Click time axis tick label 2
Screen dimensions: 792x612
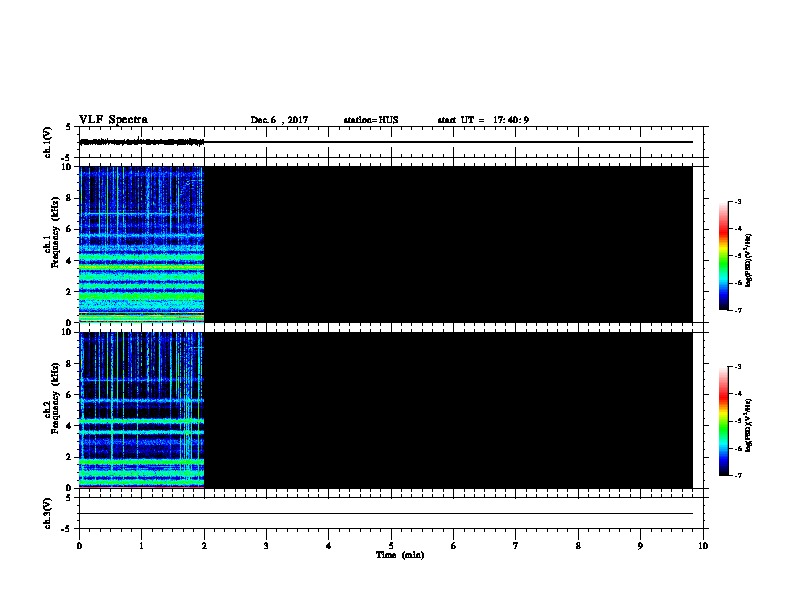point(204,546)
